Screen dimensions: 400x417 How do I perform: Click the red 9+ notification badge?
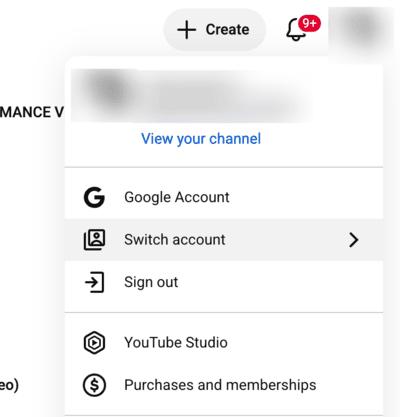309,24
